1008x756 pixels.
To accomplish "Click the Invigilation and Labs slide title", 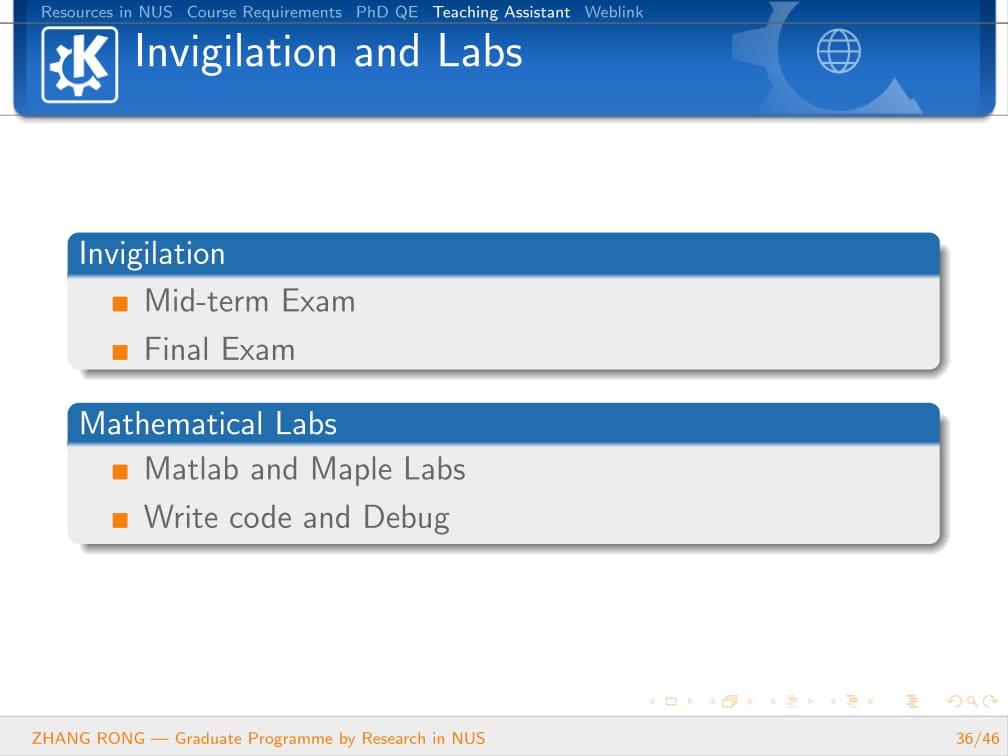I will pos(328,51).
